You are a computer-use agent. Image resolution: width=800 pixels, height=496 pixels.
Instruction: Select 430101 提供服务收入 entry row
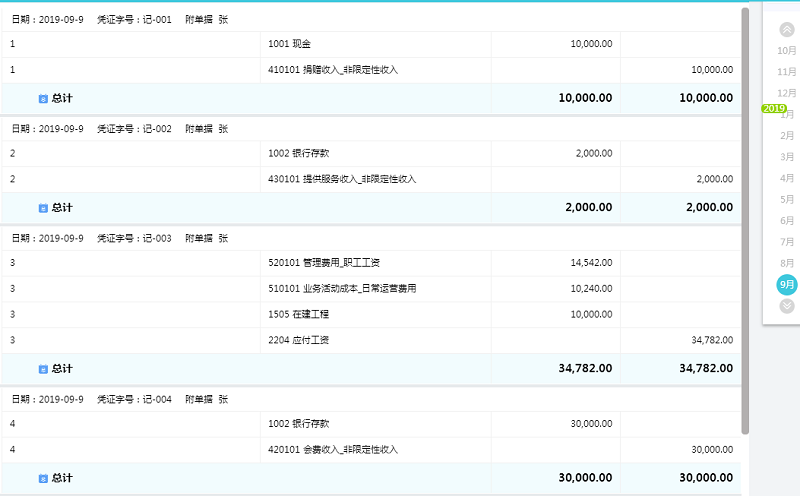pos(371,179)
